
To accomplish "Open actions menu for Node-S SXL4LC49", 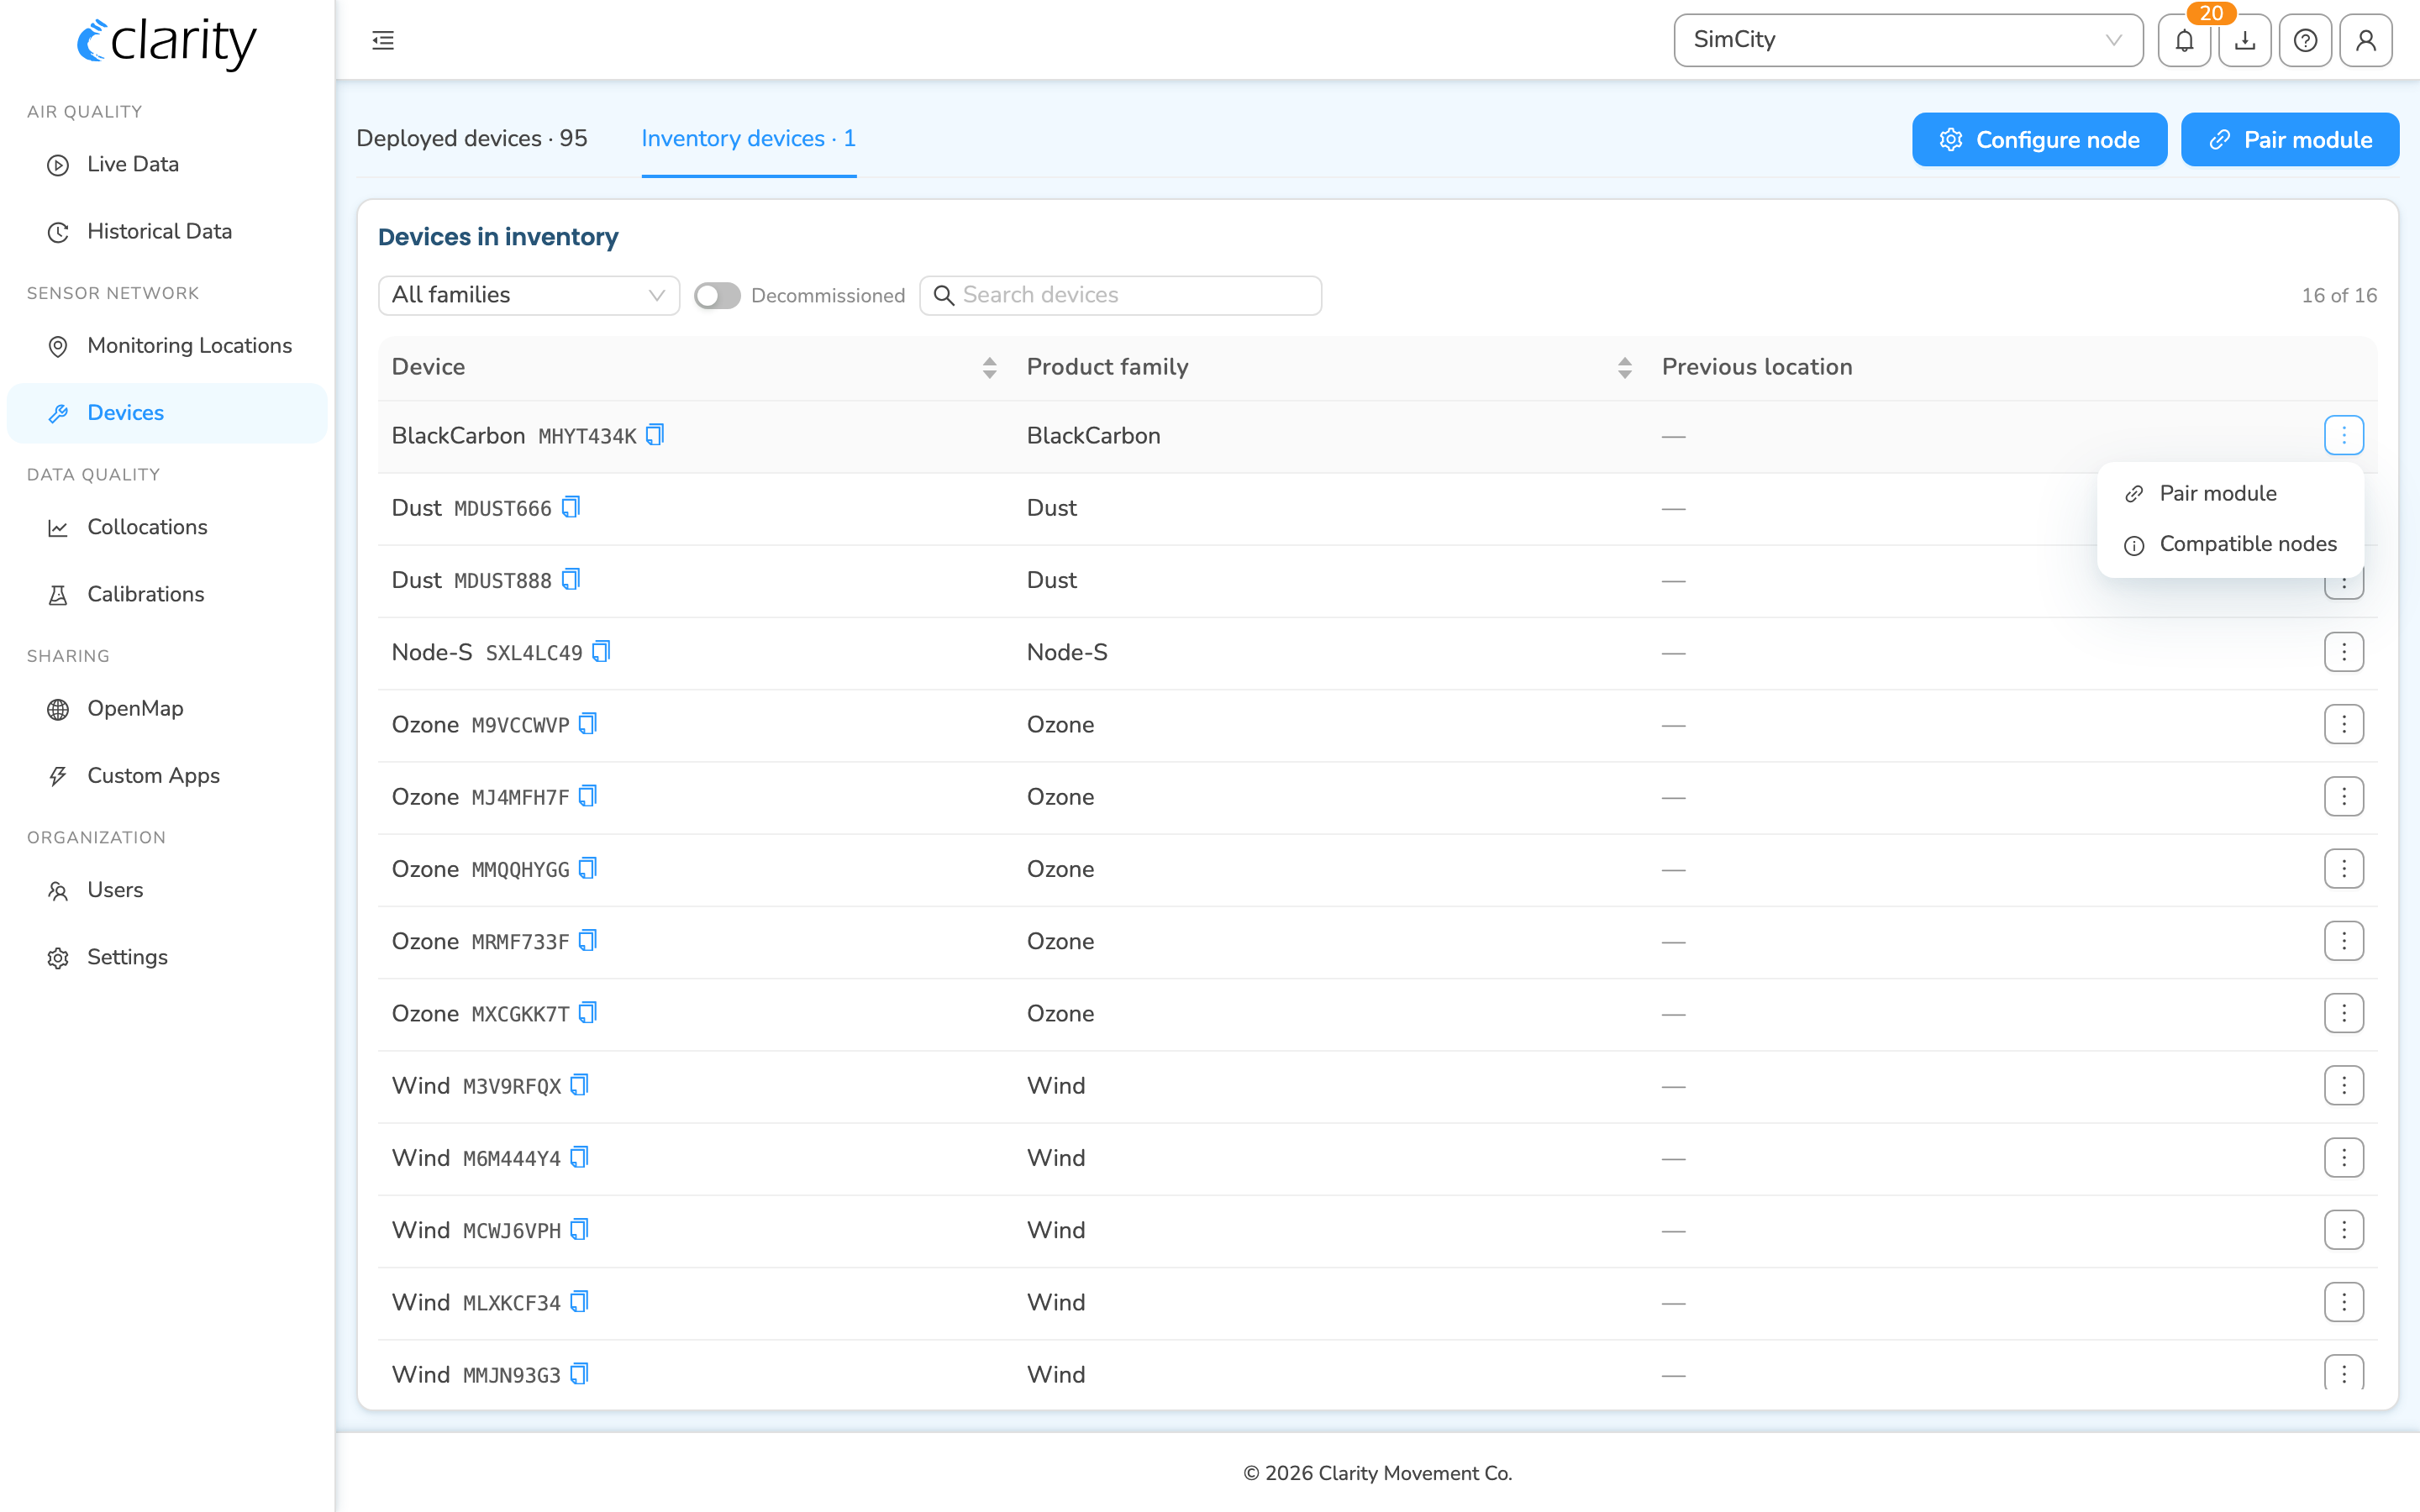I will click(x=2344, y=652).
